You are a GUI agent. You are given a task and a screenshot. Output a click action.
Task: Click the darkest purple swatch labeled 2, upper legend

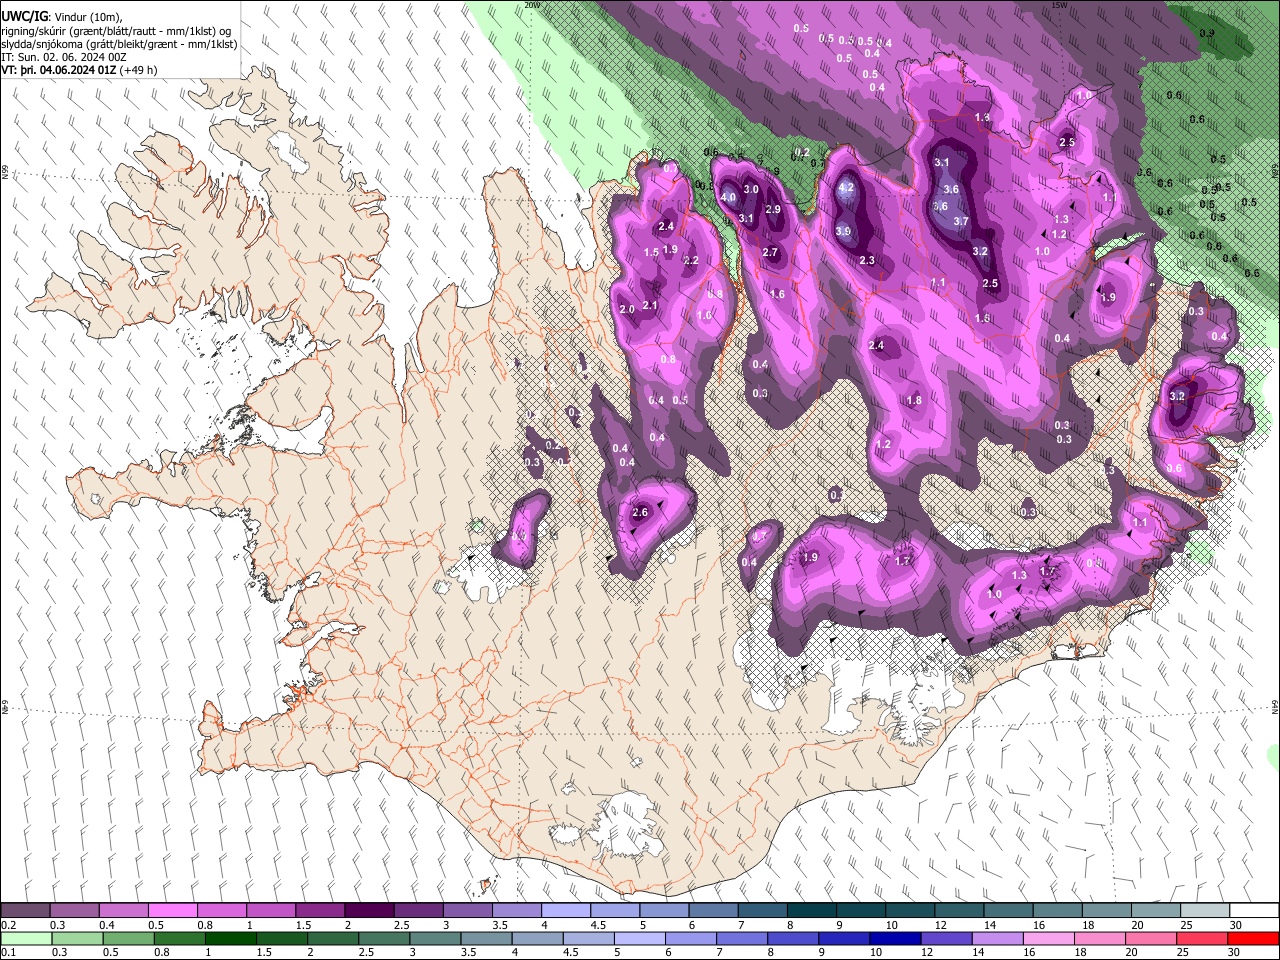pos(368,911)
